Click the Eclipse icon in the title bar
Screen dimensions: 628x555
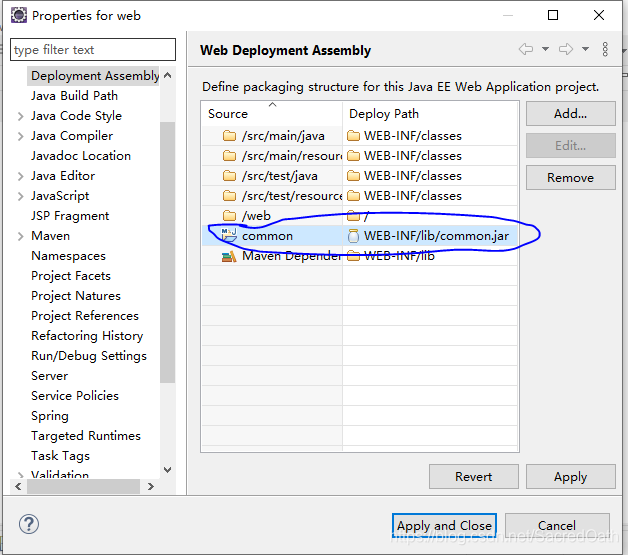click(18, 16)
